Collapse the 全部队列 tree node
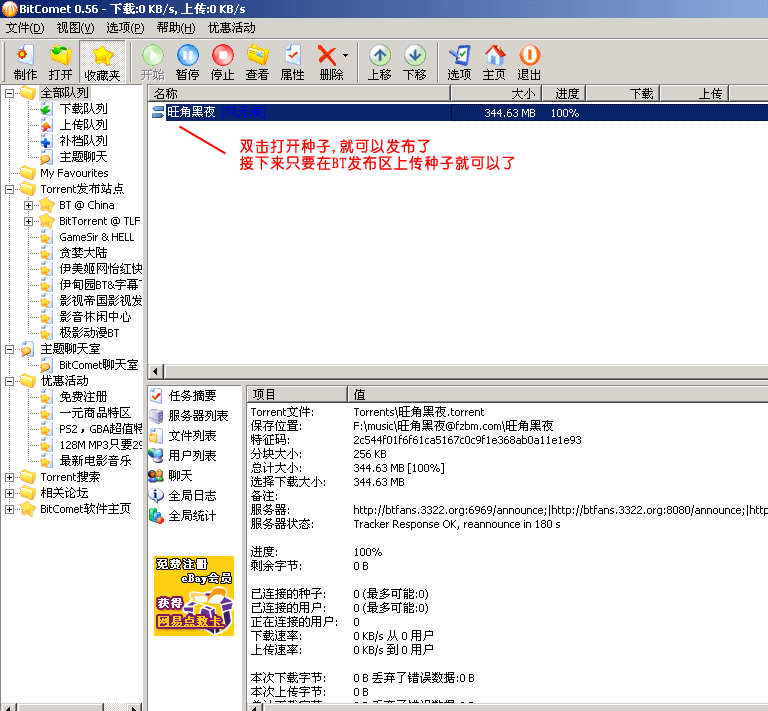This screenshot has width=768, height=711. click(x=9, y=93)
